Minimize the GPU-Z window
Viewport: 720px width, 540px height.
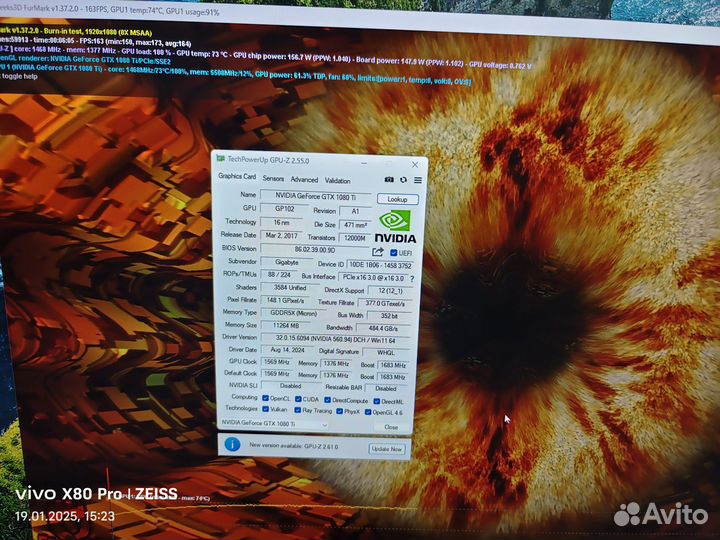click(364, 163)
